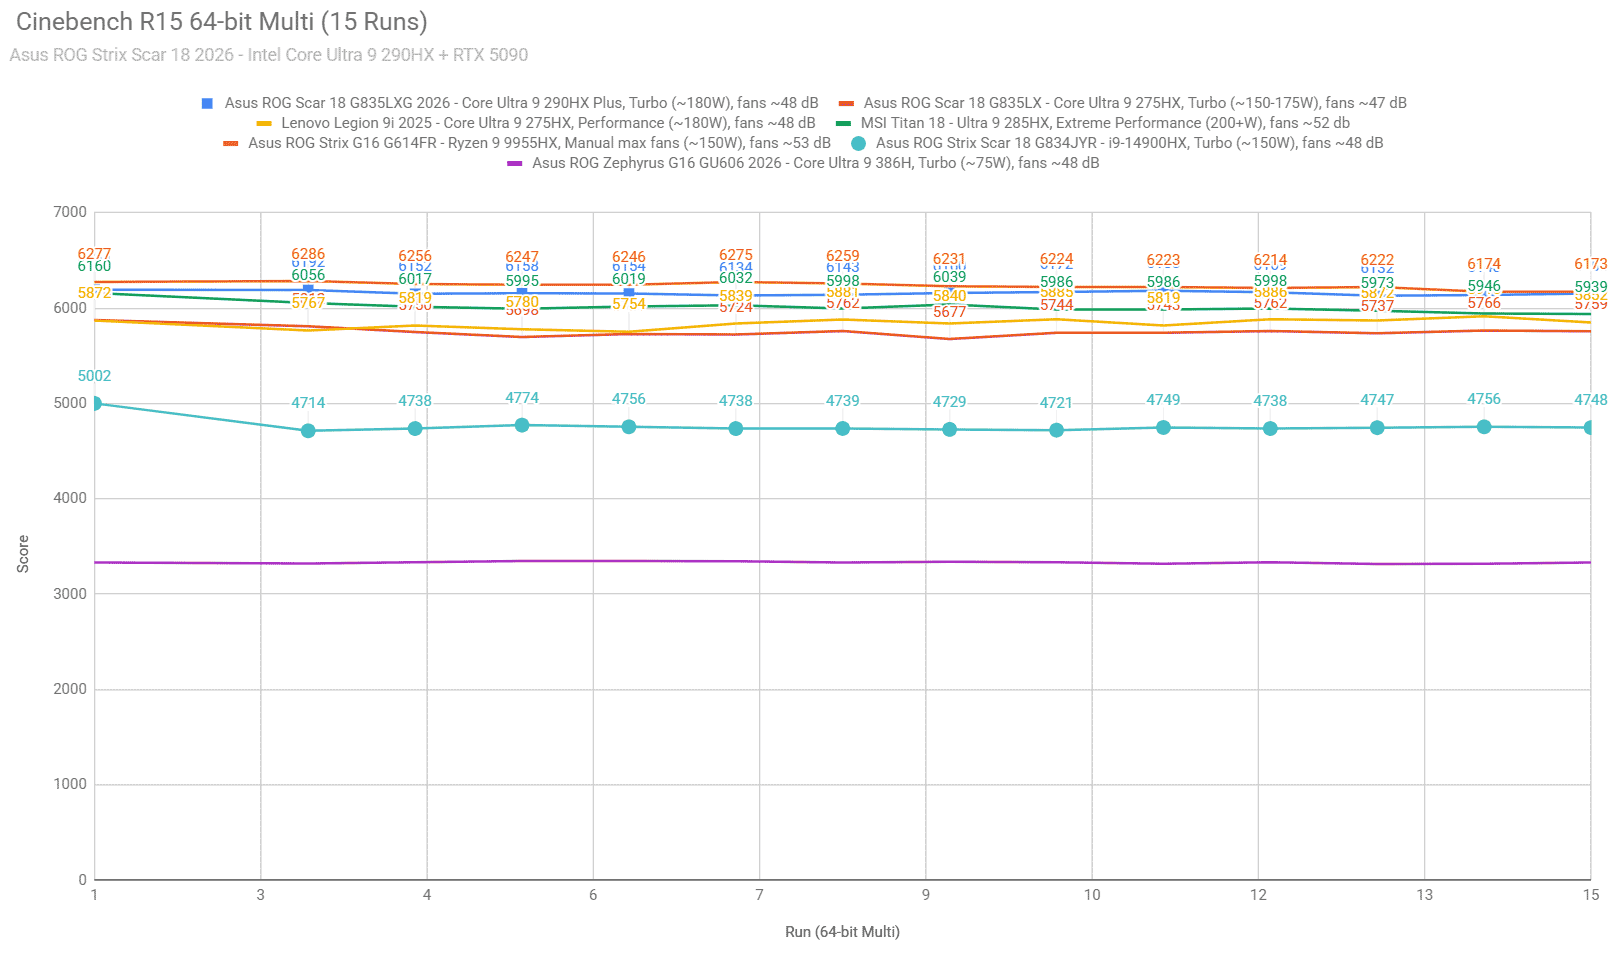This screenshot has width=1612, height=953.
Task: Click the teal data point labeled 4714
Action: pyautogui.click(x=308, y=431)
